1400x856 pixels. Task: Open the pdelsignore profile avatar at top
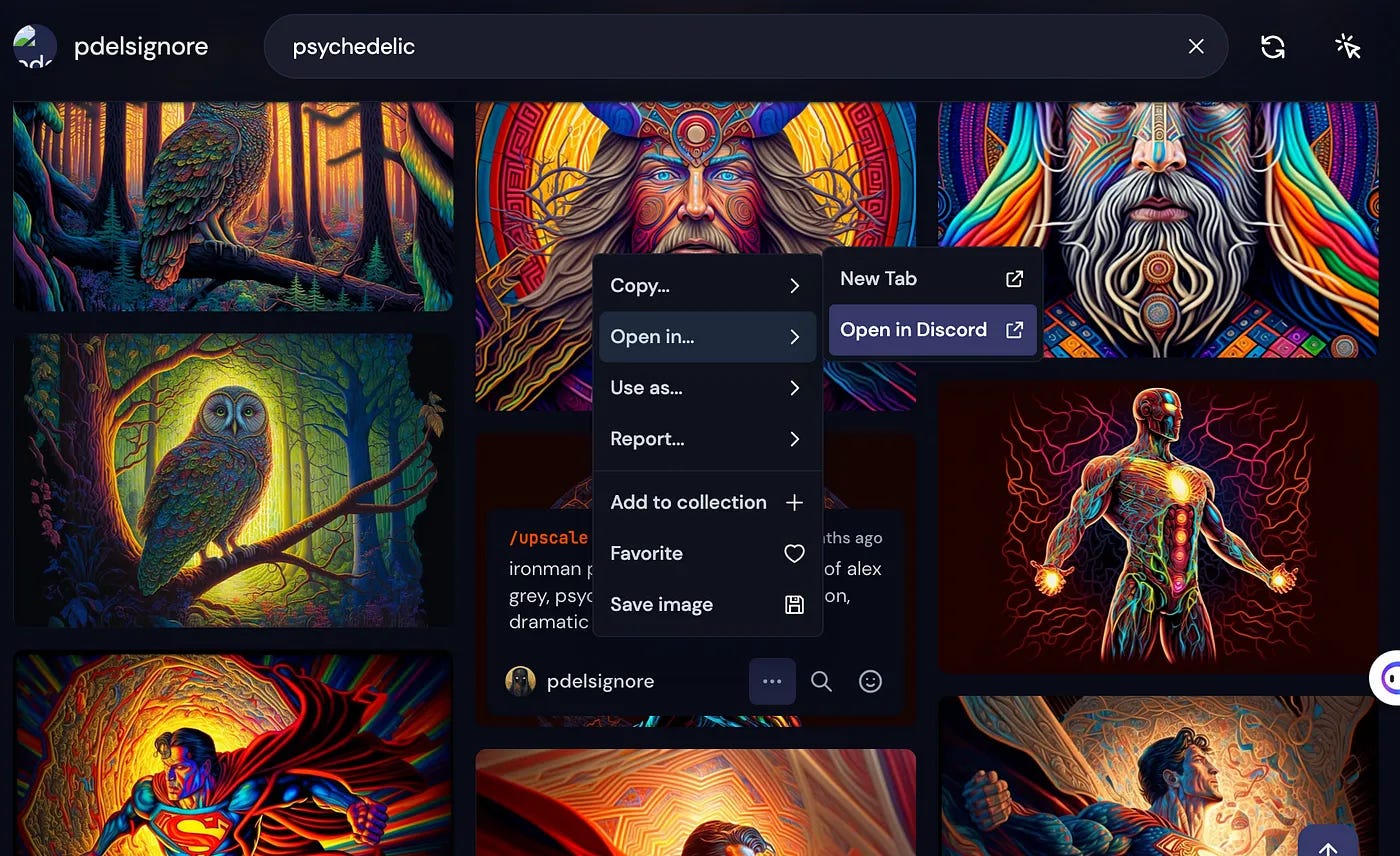(34, 46)
